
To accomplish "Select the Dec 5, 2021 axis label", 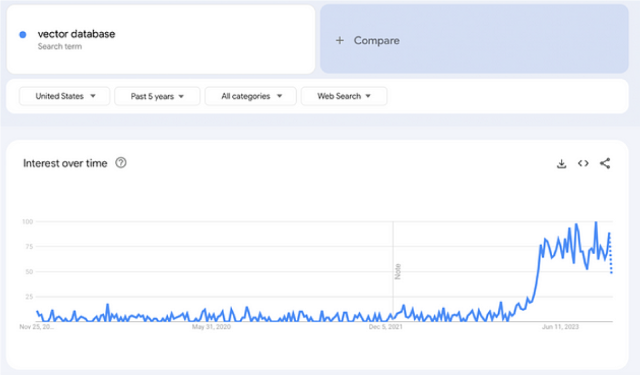I will click(385, 327).
